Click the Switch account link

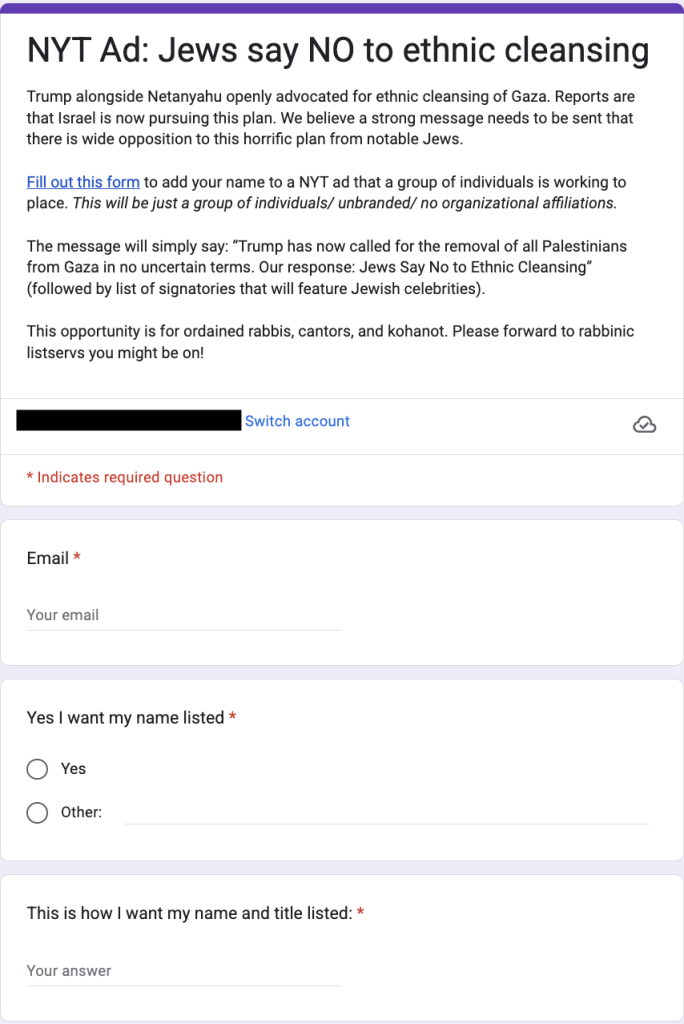pyautogui.click(x=297, y=421)
